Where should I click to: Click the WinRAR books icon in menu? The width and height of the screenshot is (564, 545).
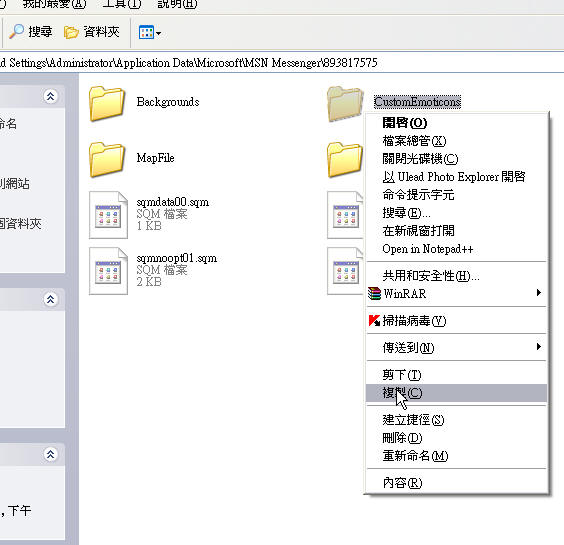374,293
